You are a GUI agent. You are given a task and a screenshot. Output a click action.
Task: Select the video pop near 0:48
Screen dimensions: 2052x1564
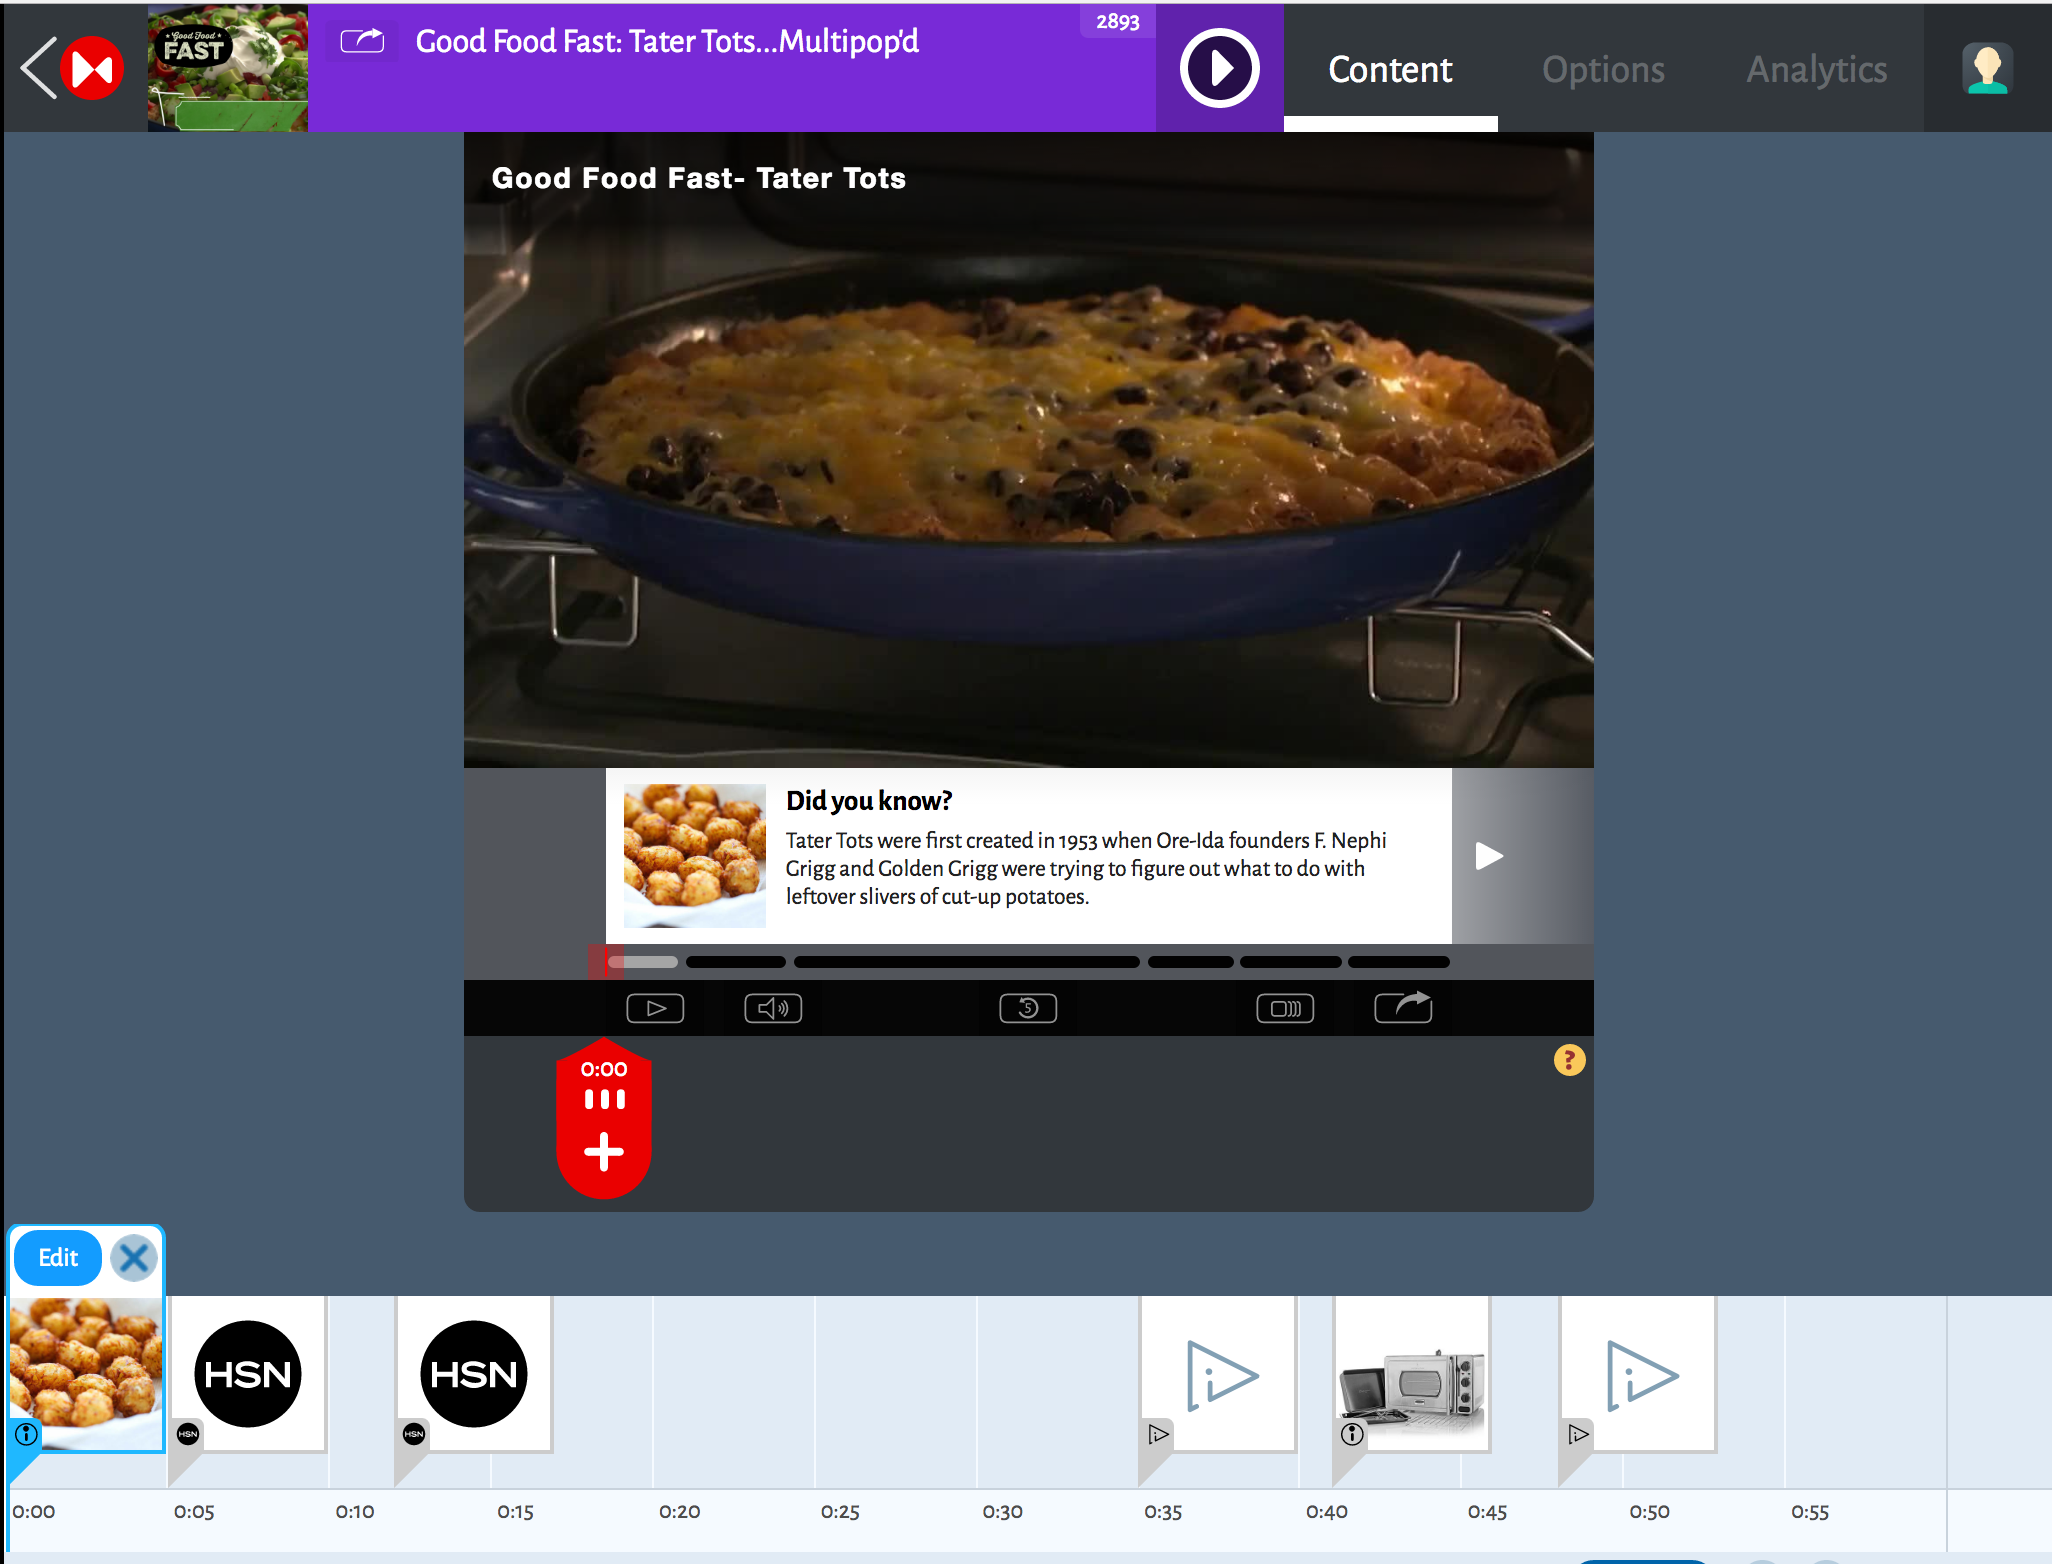[x=1639, y=1373]
